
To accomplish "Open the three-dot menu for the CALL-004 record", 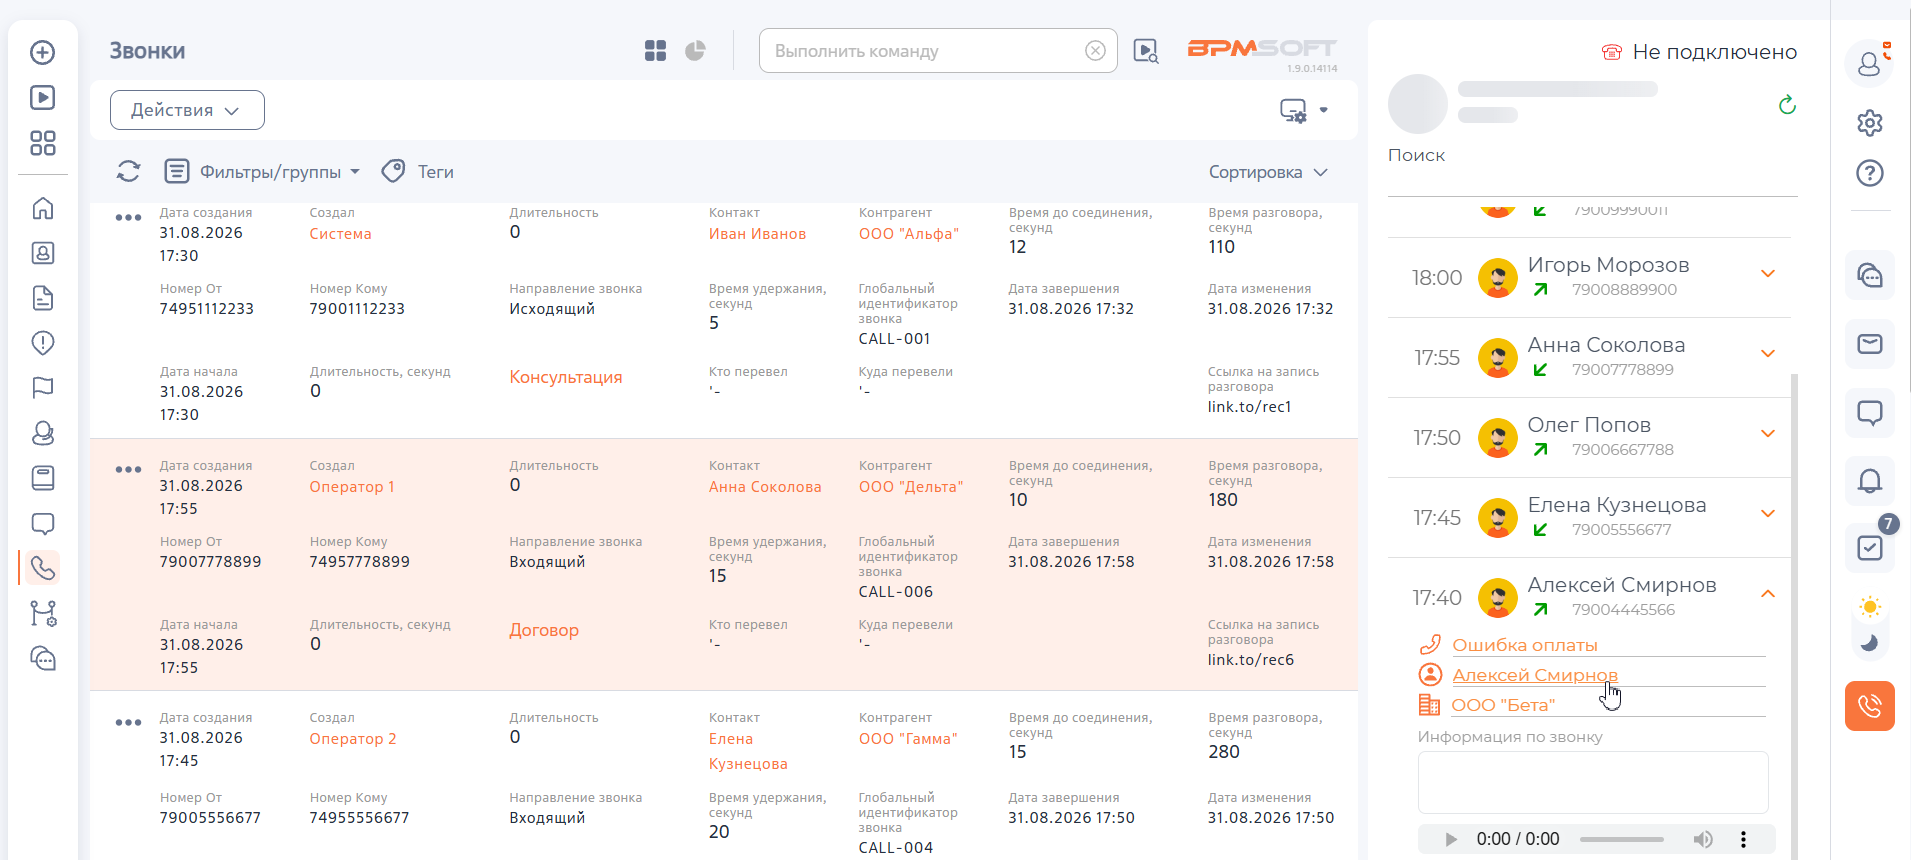I will coord(128,722).
